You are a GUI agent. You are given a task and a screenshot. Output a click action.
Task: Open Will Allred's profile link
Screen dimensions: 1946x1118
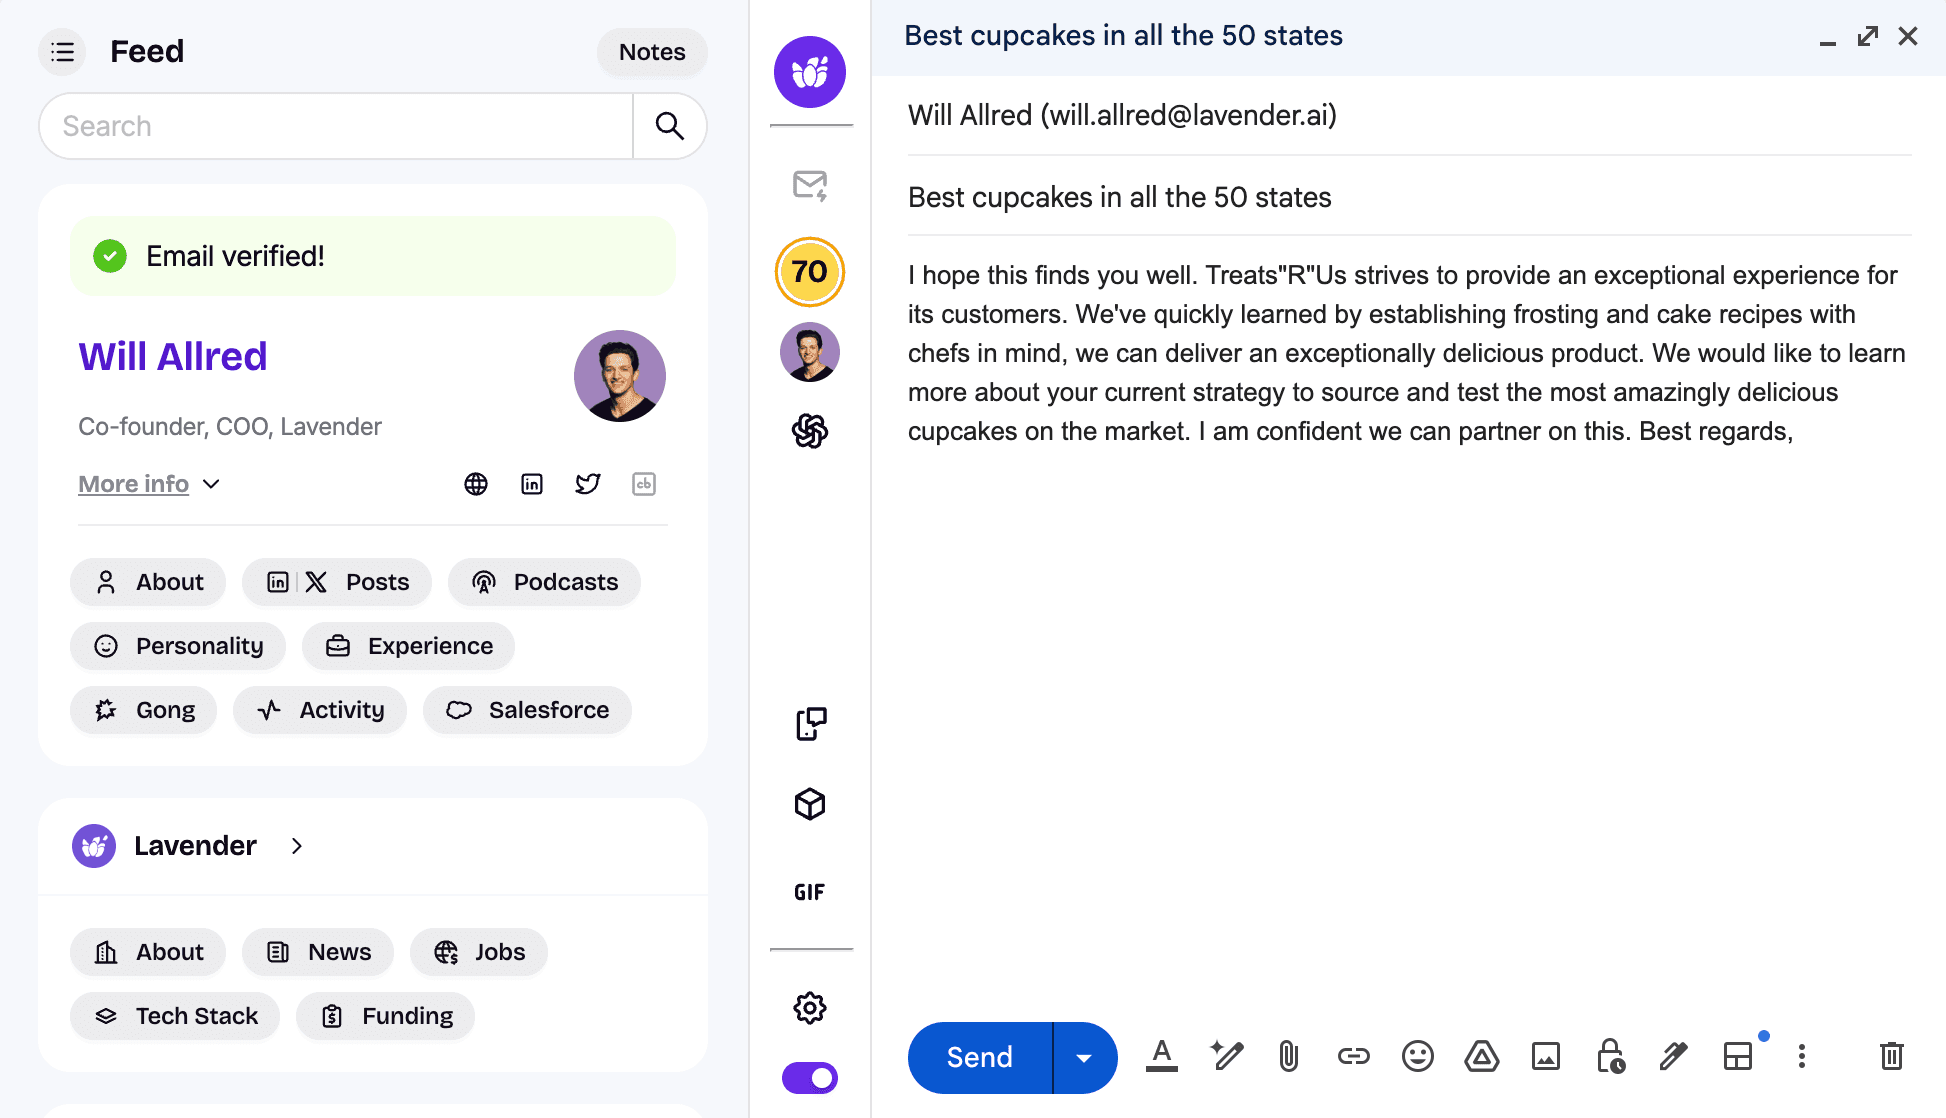point(172,356)
